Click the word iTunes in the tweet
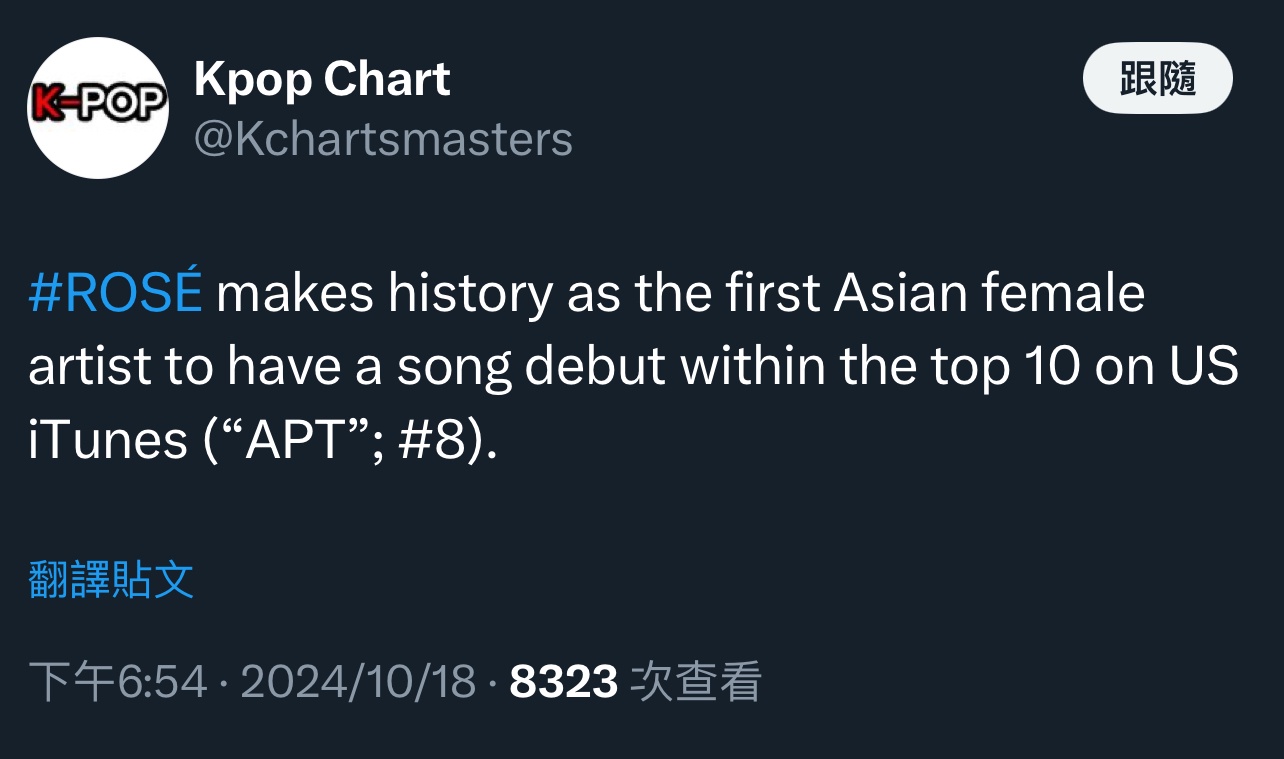Viewport: 1284px width, 759px height. point(108,440)
